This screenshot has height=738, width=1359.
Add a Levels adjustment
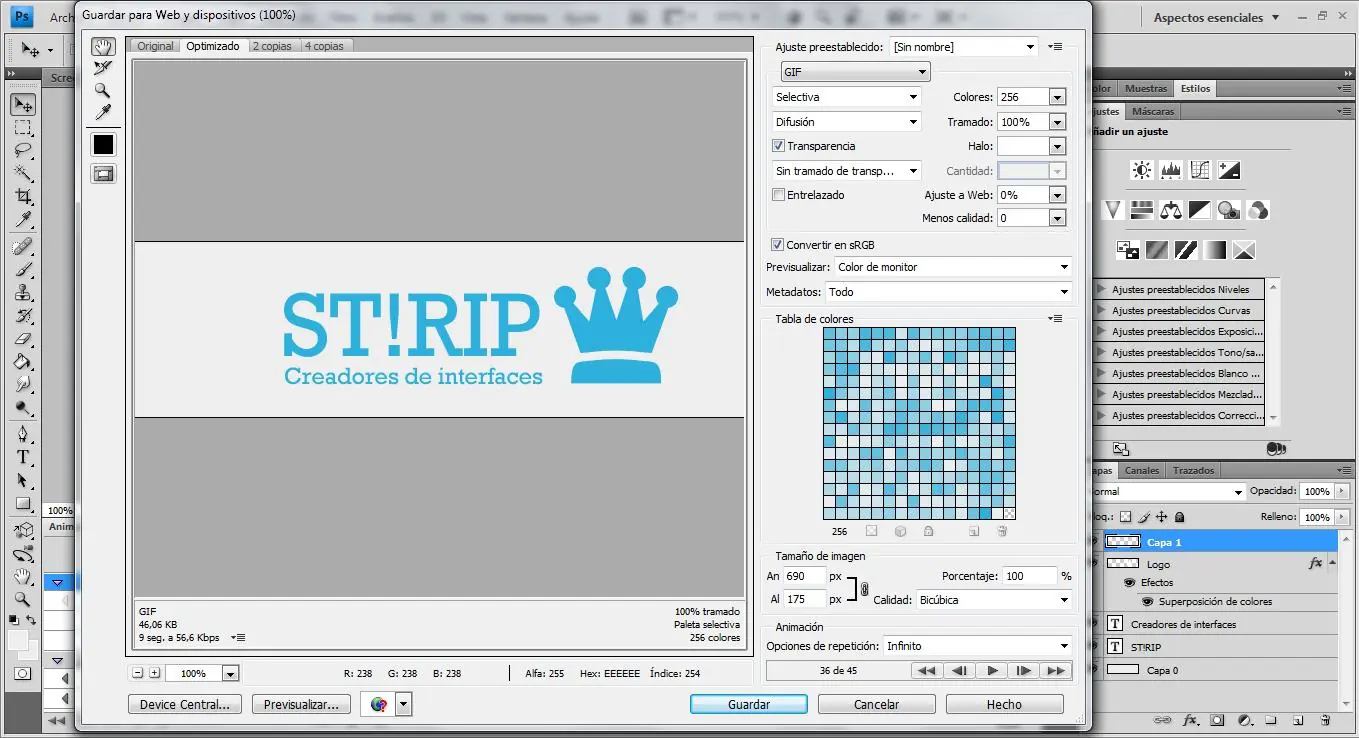click(x=1171, y=170)
